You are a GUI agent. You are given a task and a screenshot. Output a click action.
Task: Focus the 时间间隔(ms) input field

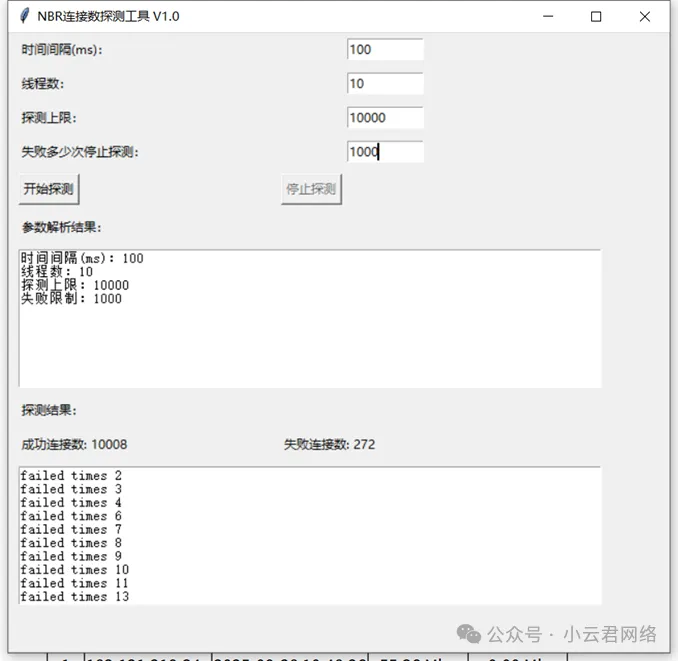coord(385,50)
